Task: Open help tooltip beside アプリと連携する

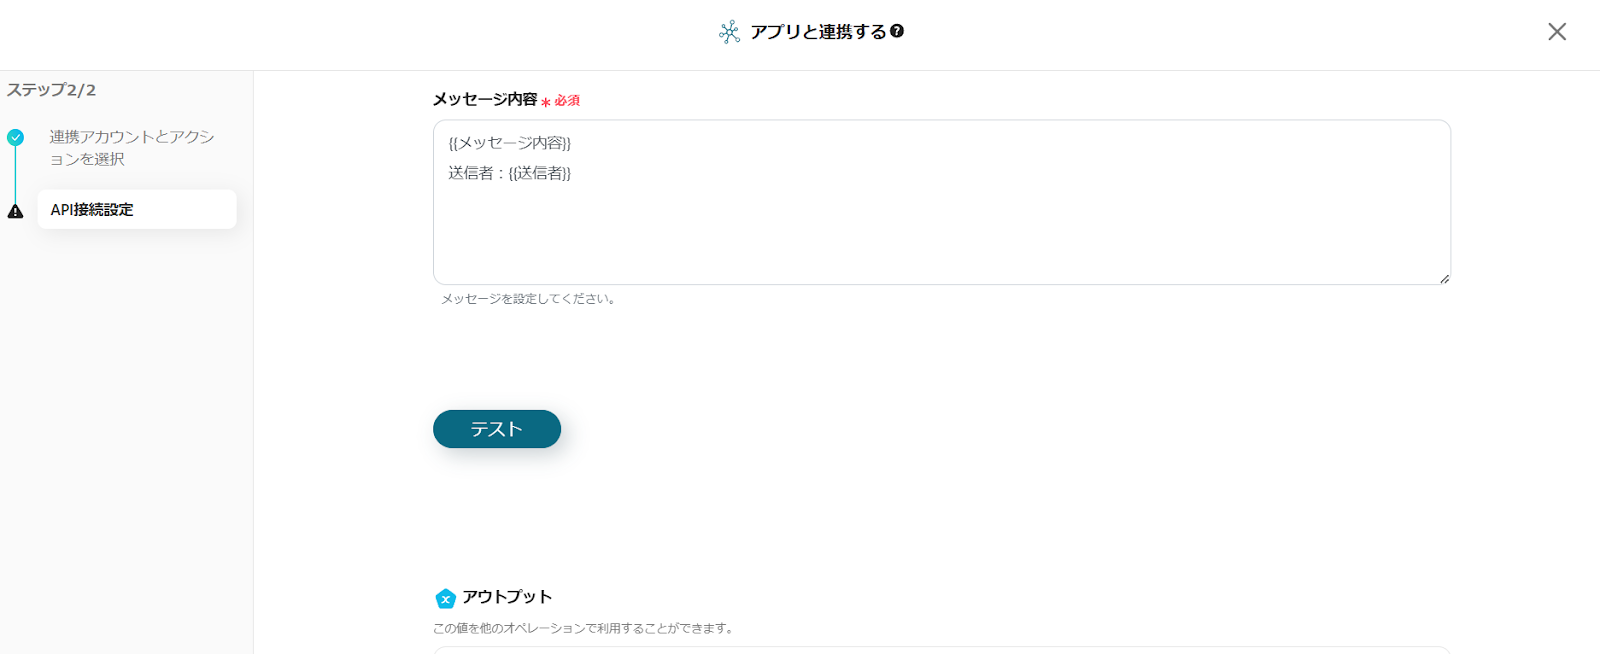Action: [x=897, y=31]
